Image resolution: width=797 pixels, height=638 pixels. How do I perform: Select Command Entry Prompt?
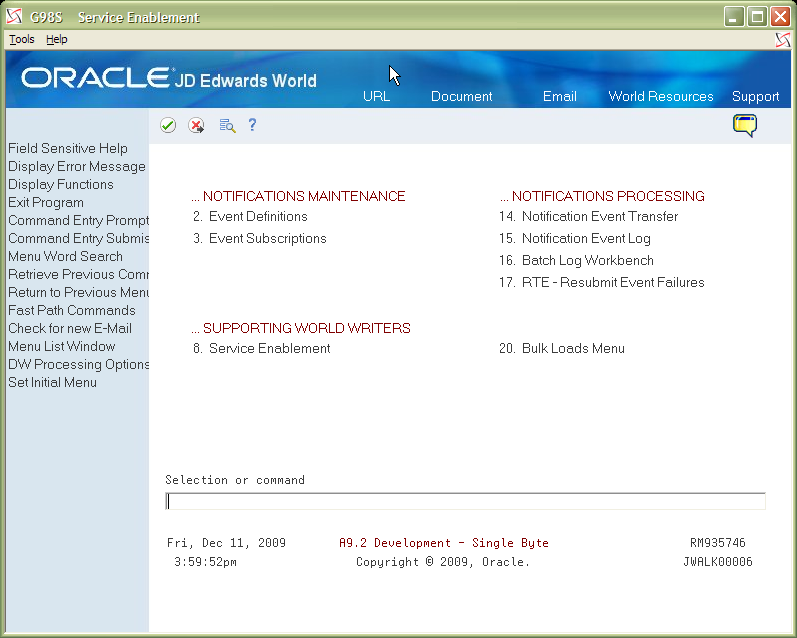click(x=78, y=221)
